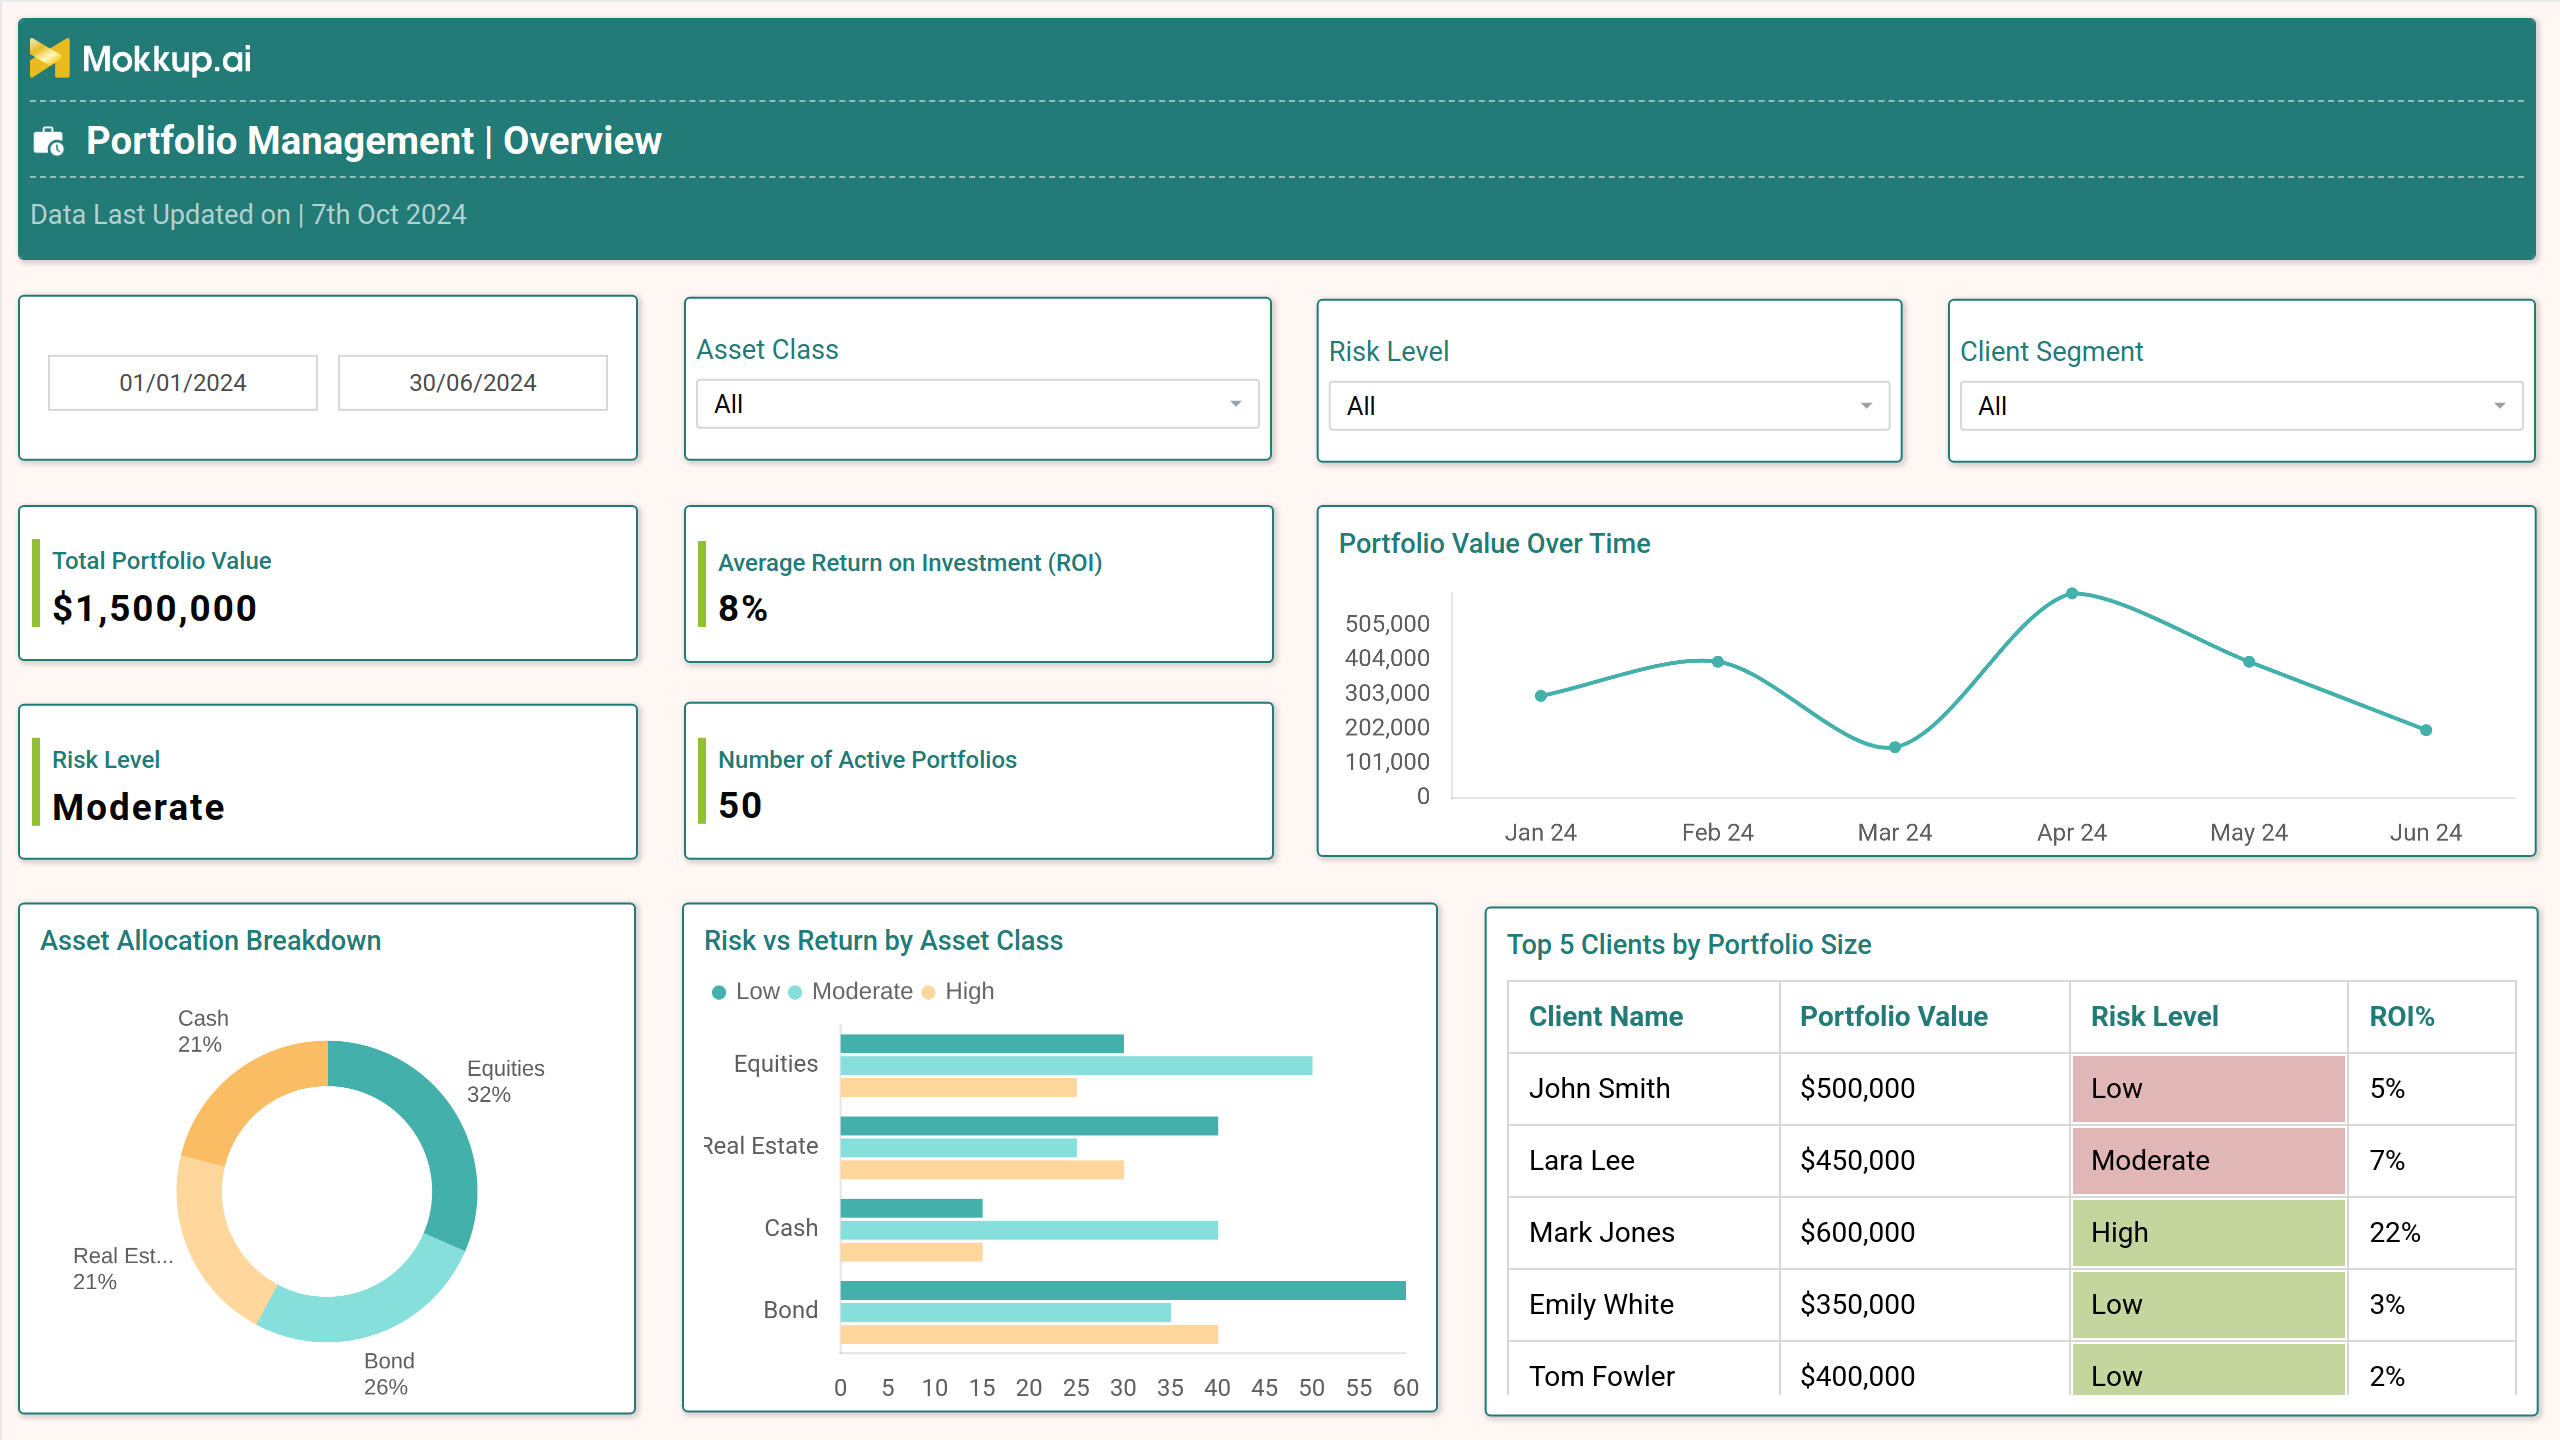This screenshot has width=2560, height=1440.
Task: Select the Total Portfolio Value card
Action: pos(328,583)
